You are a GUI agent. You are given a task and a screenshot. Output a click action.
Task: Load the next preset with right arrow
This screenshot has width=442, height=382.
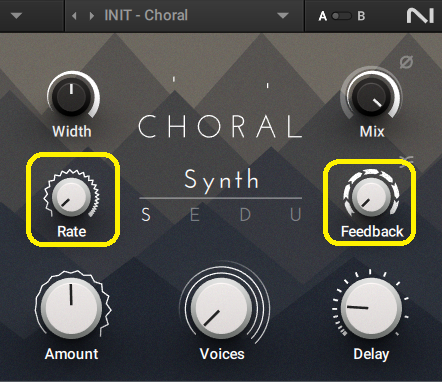pyautogui.click(x=91, y=16)
